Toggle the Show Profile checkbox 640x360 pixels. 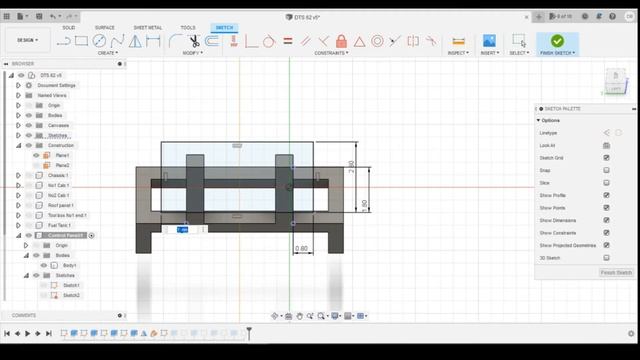[606, 195]
